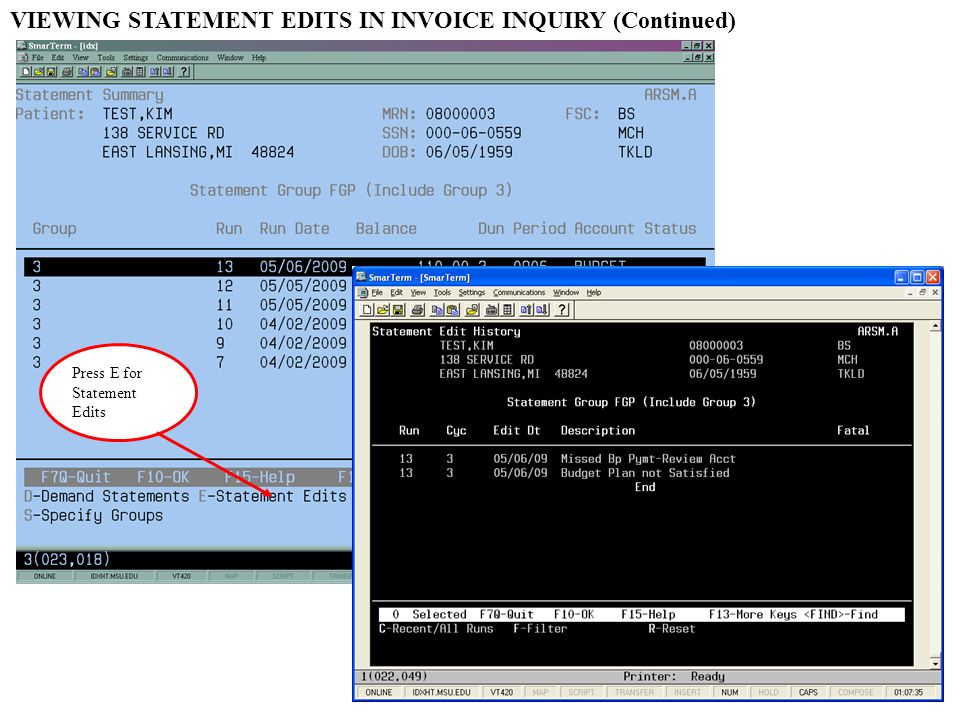
Task: Click keypad icon in back idx window toolbar
Action: [140, 72]
